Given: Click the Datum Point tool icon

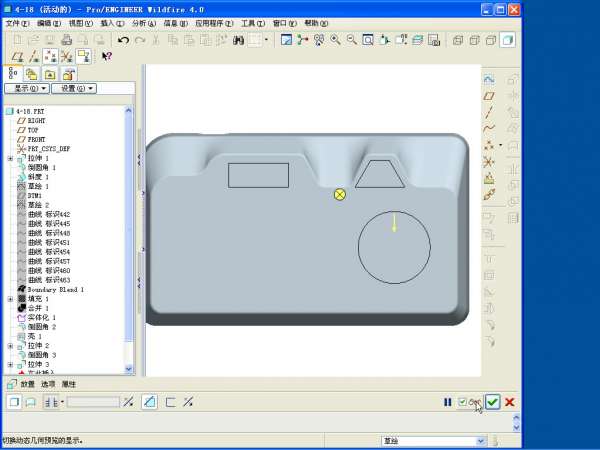Looking at the screenshot, I should click(489, 145).
